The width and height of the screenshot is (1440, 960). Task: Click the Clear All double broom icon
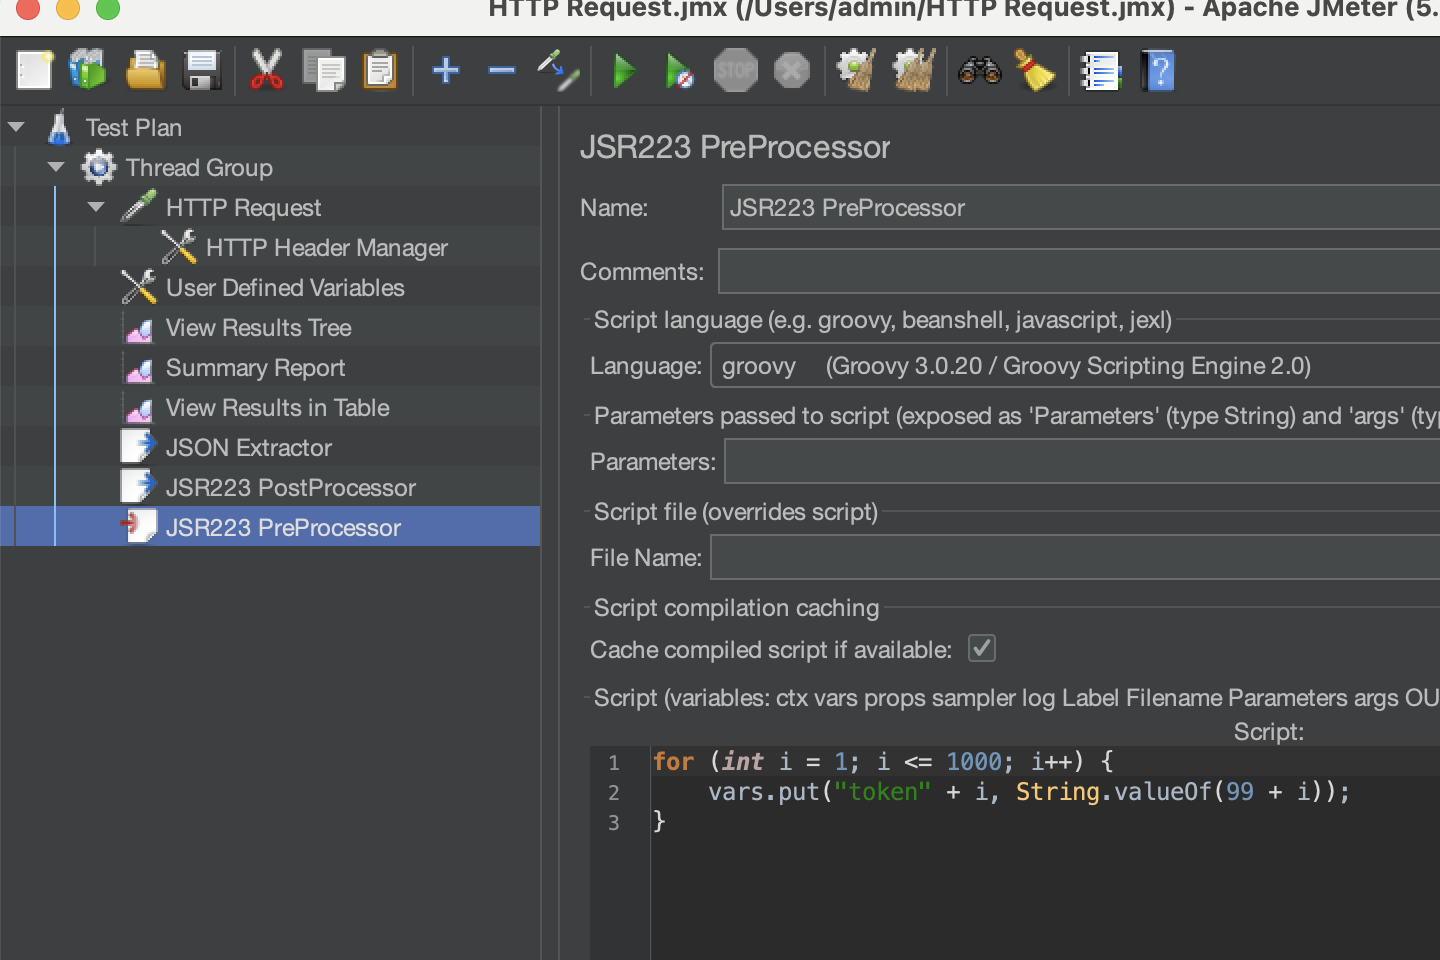[913, 71]
